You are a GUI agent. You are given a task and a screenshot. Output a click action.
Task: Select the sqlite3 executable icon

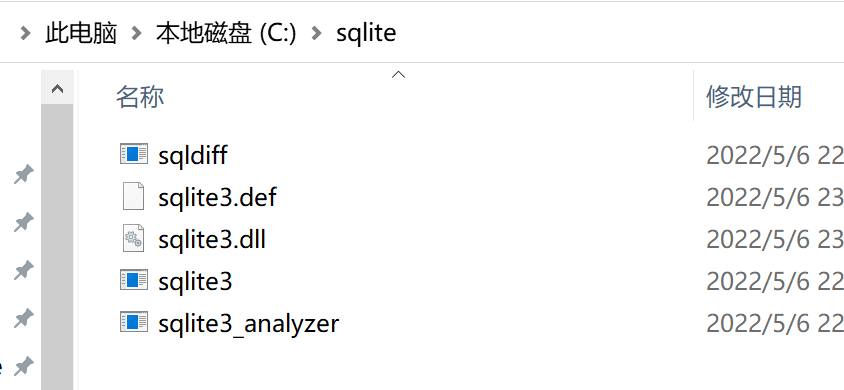133,280
